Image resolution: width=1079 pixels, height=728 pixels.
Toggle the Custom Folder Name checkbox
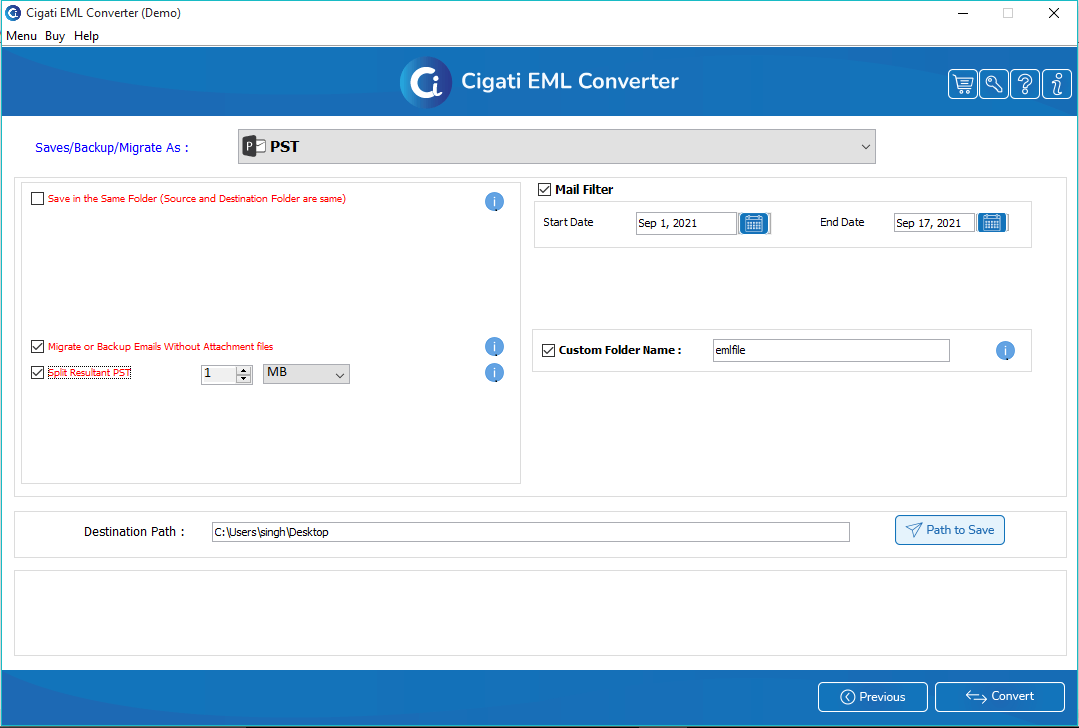548,350
